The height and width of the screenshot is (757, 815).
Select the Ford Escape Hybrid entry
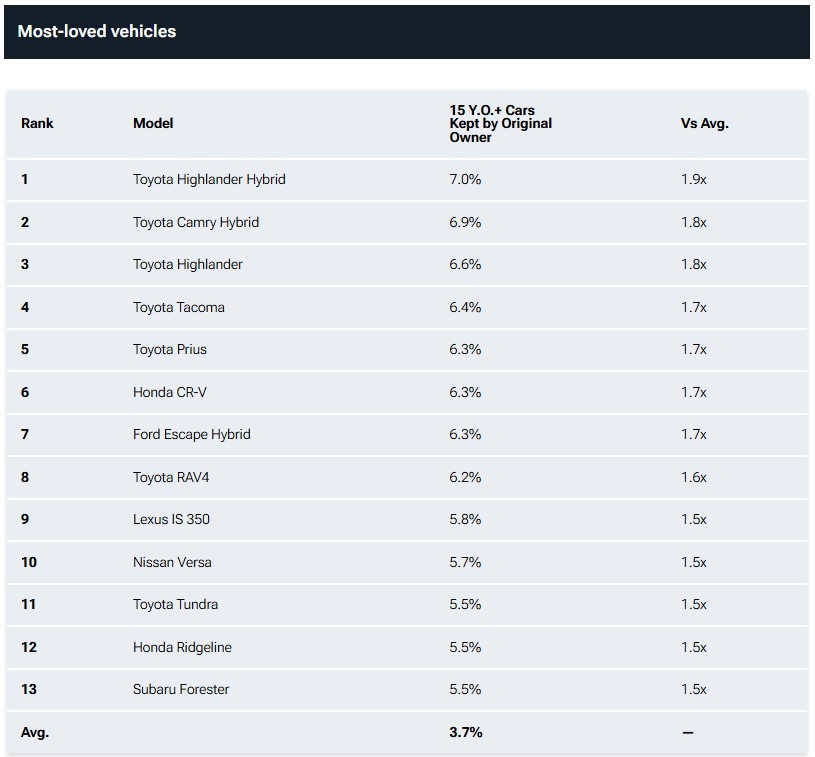(x=192, y=434)
